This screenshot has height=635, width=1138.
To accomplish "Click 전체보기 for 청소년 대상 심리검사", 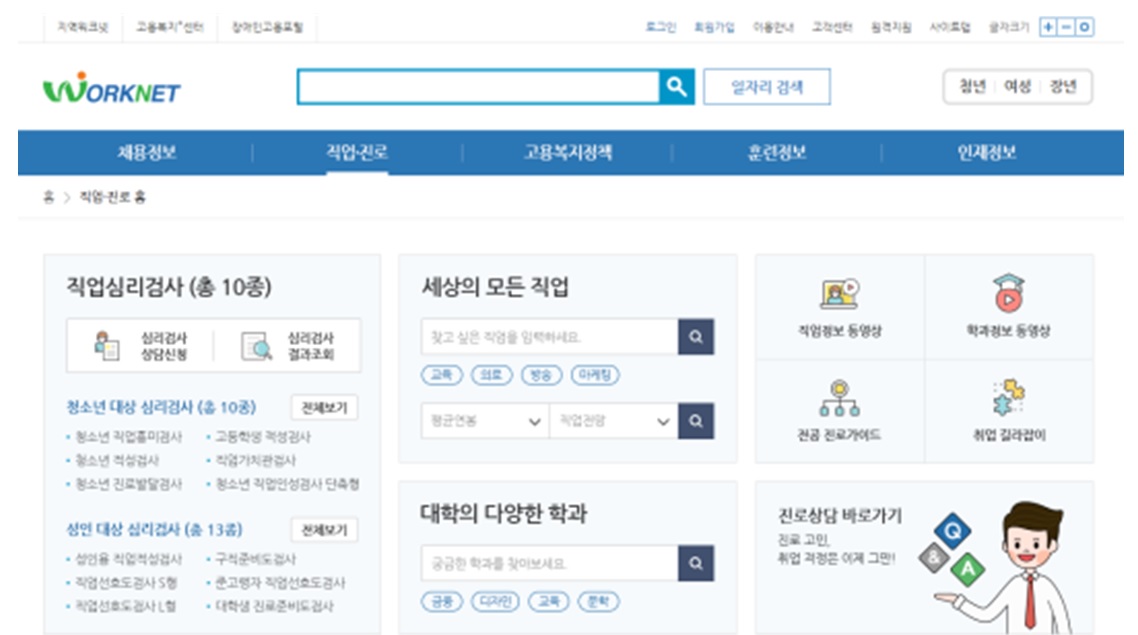I will pyautogui.click(x=324, y=408).
